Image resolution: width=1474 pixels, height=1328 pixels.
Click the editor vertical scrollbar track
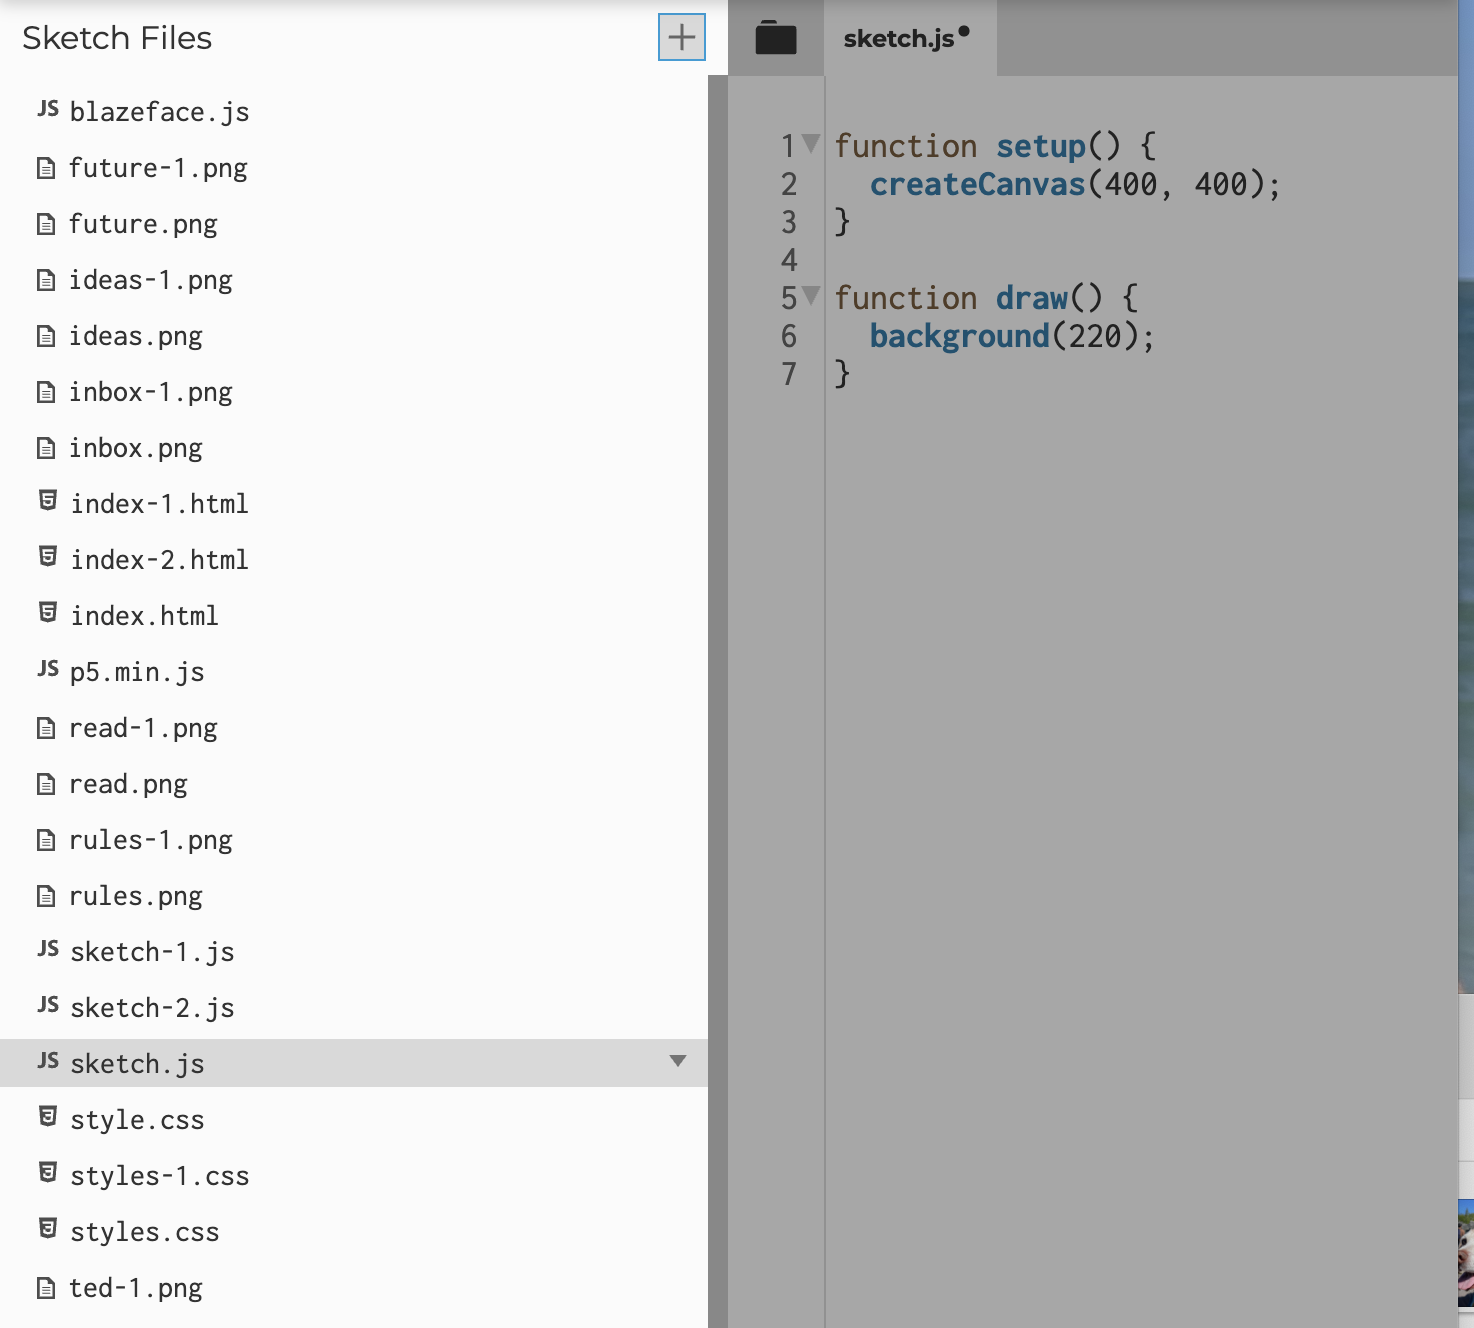pos(718,700)
